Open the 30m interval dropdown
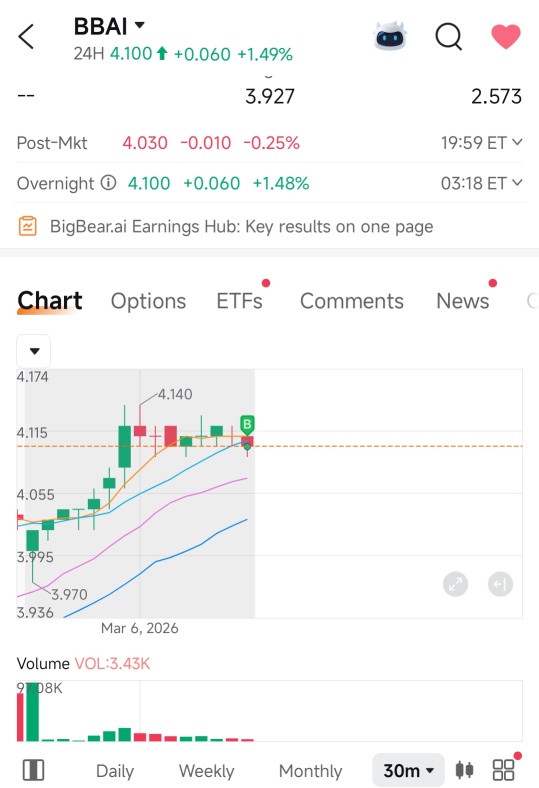This screenshot has width=539, height=788. [x=408, y=770]
